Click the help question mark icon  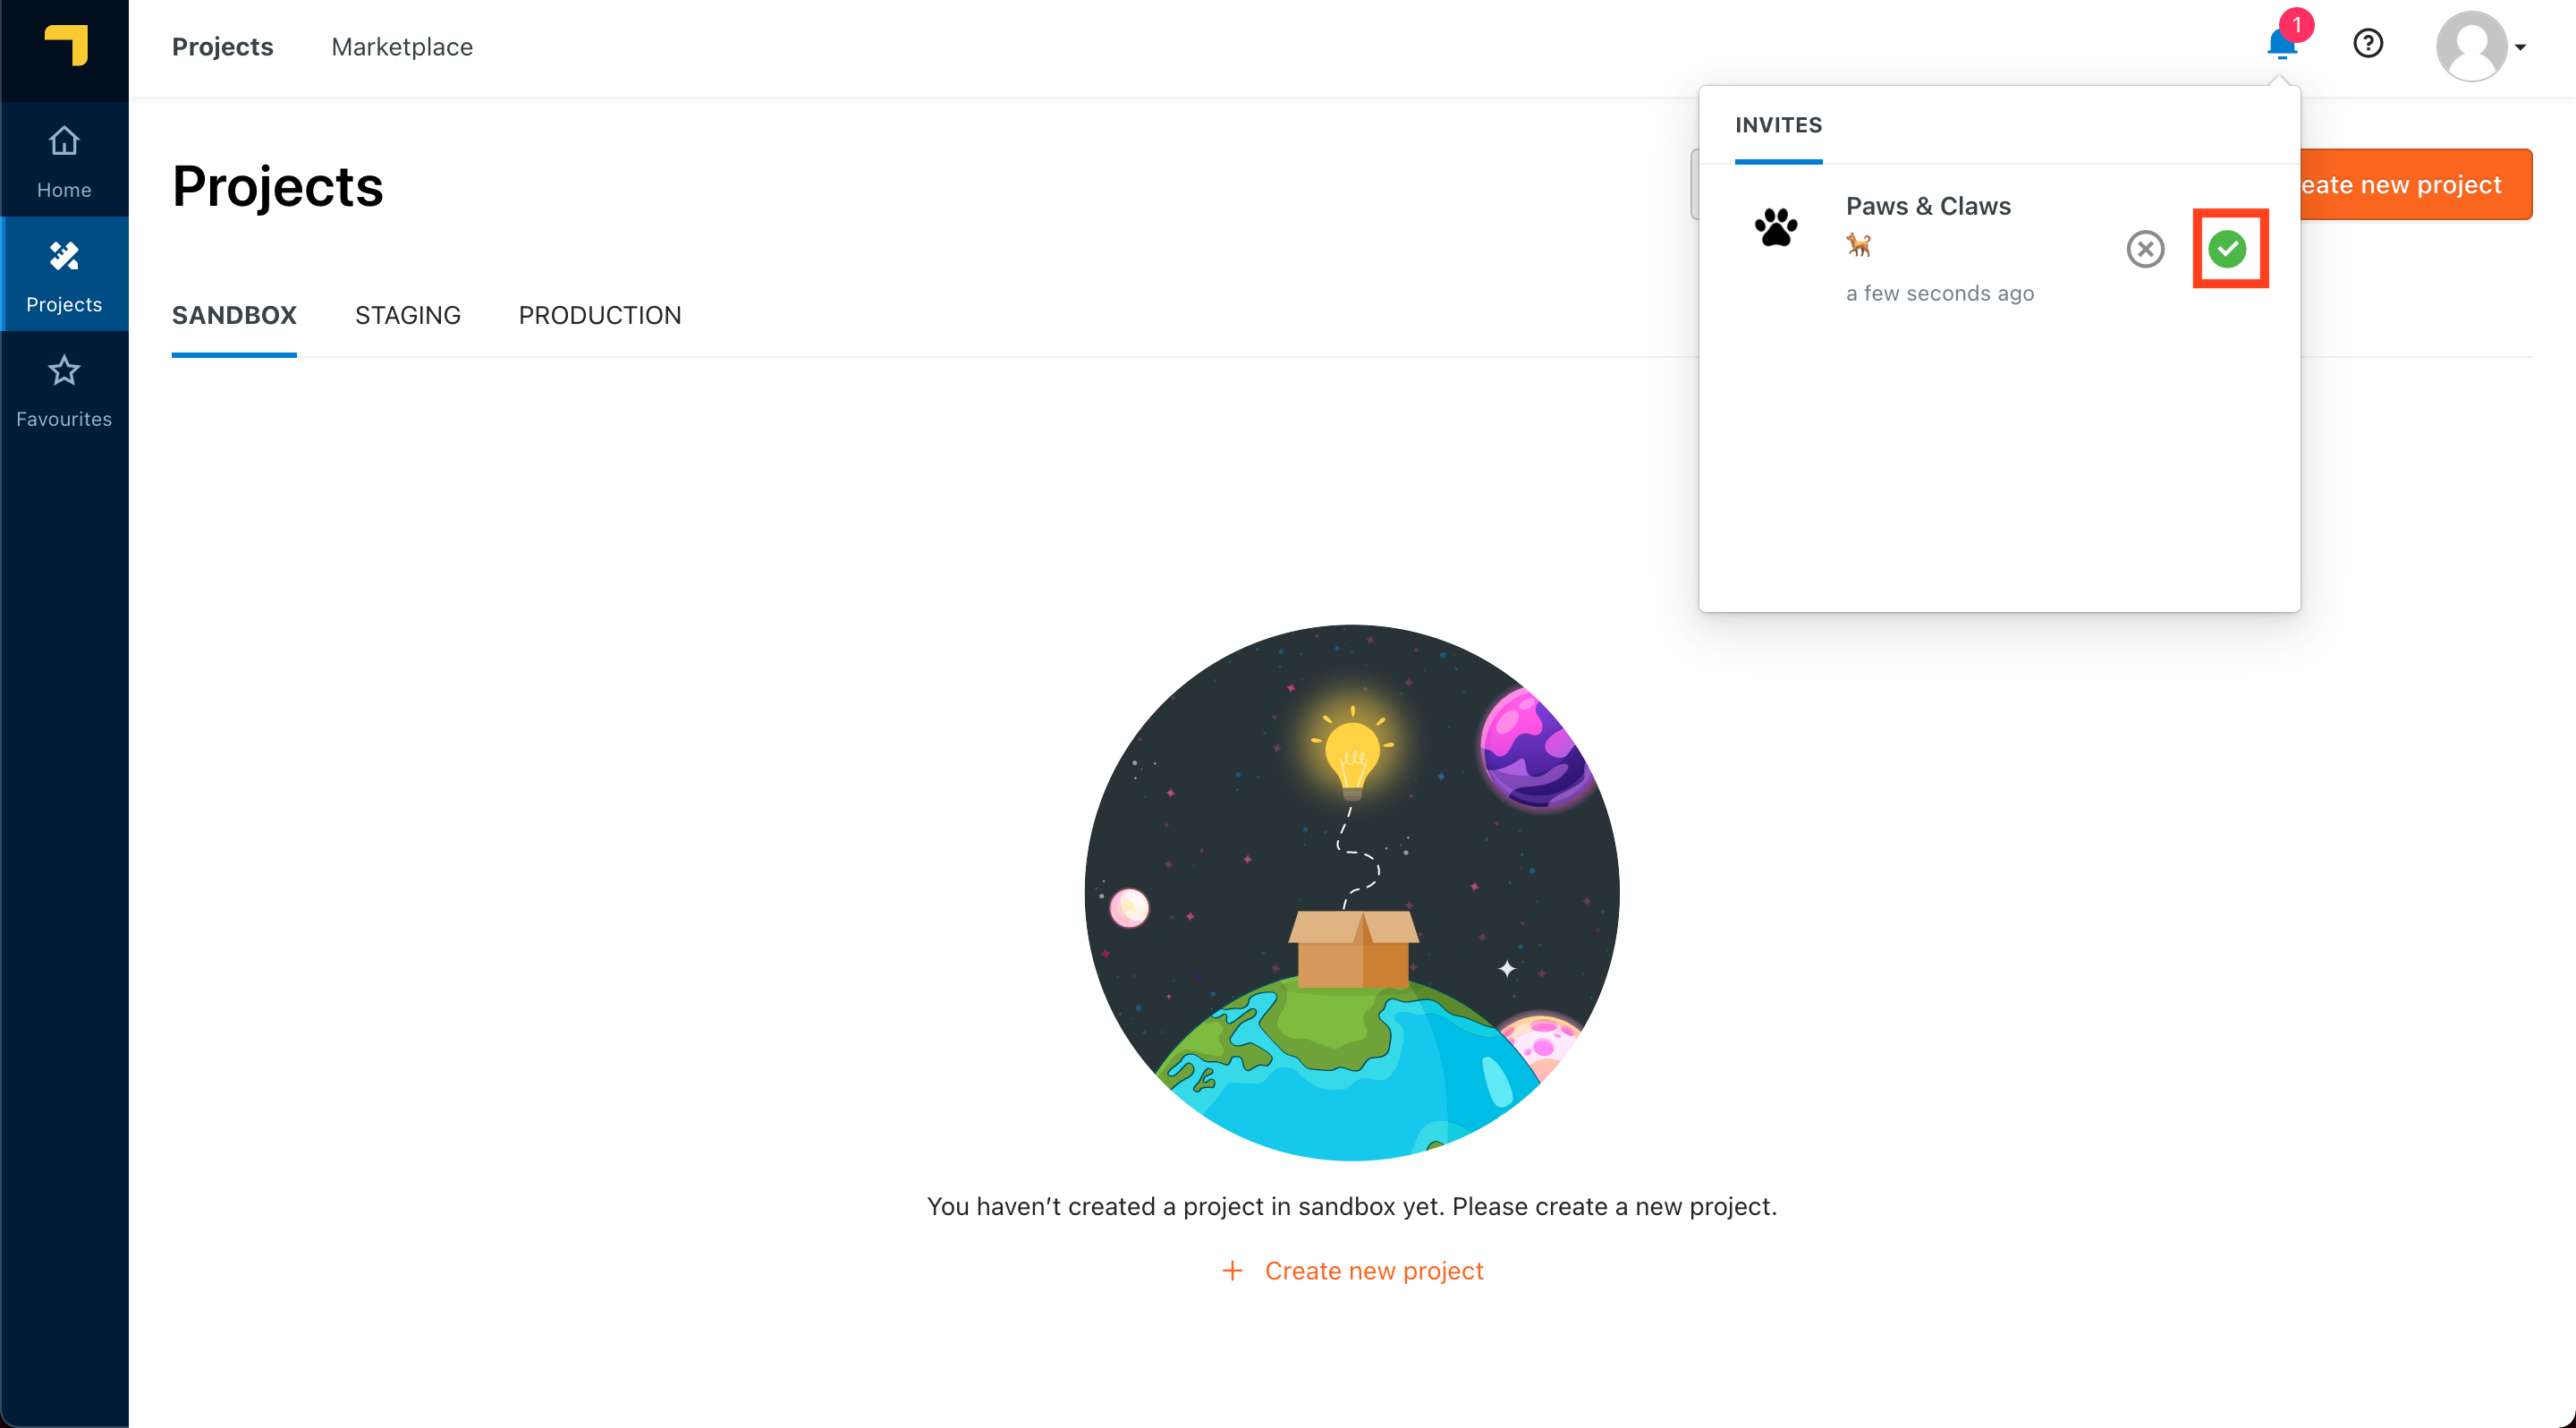coord(2367,44)
